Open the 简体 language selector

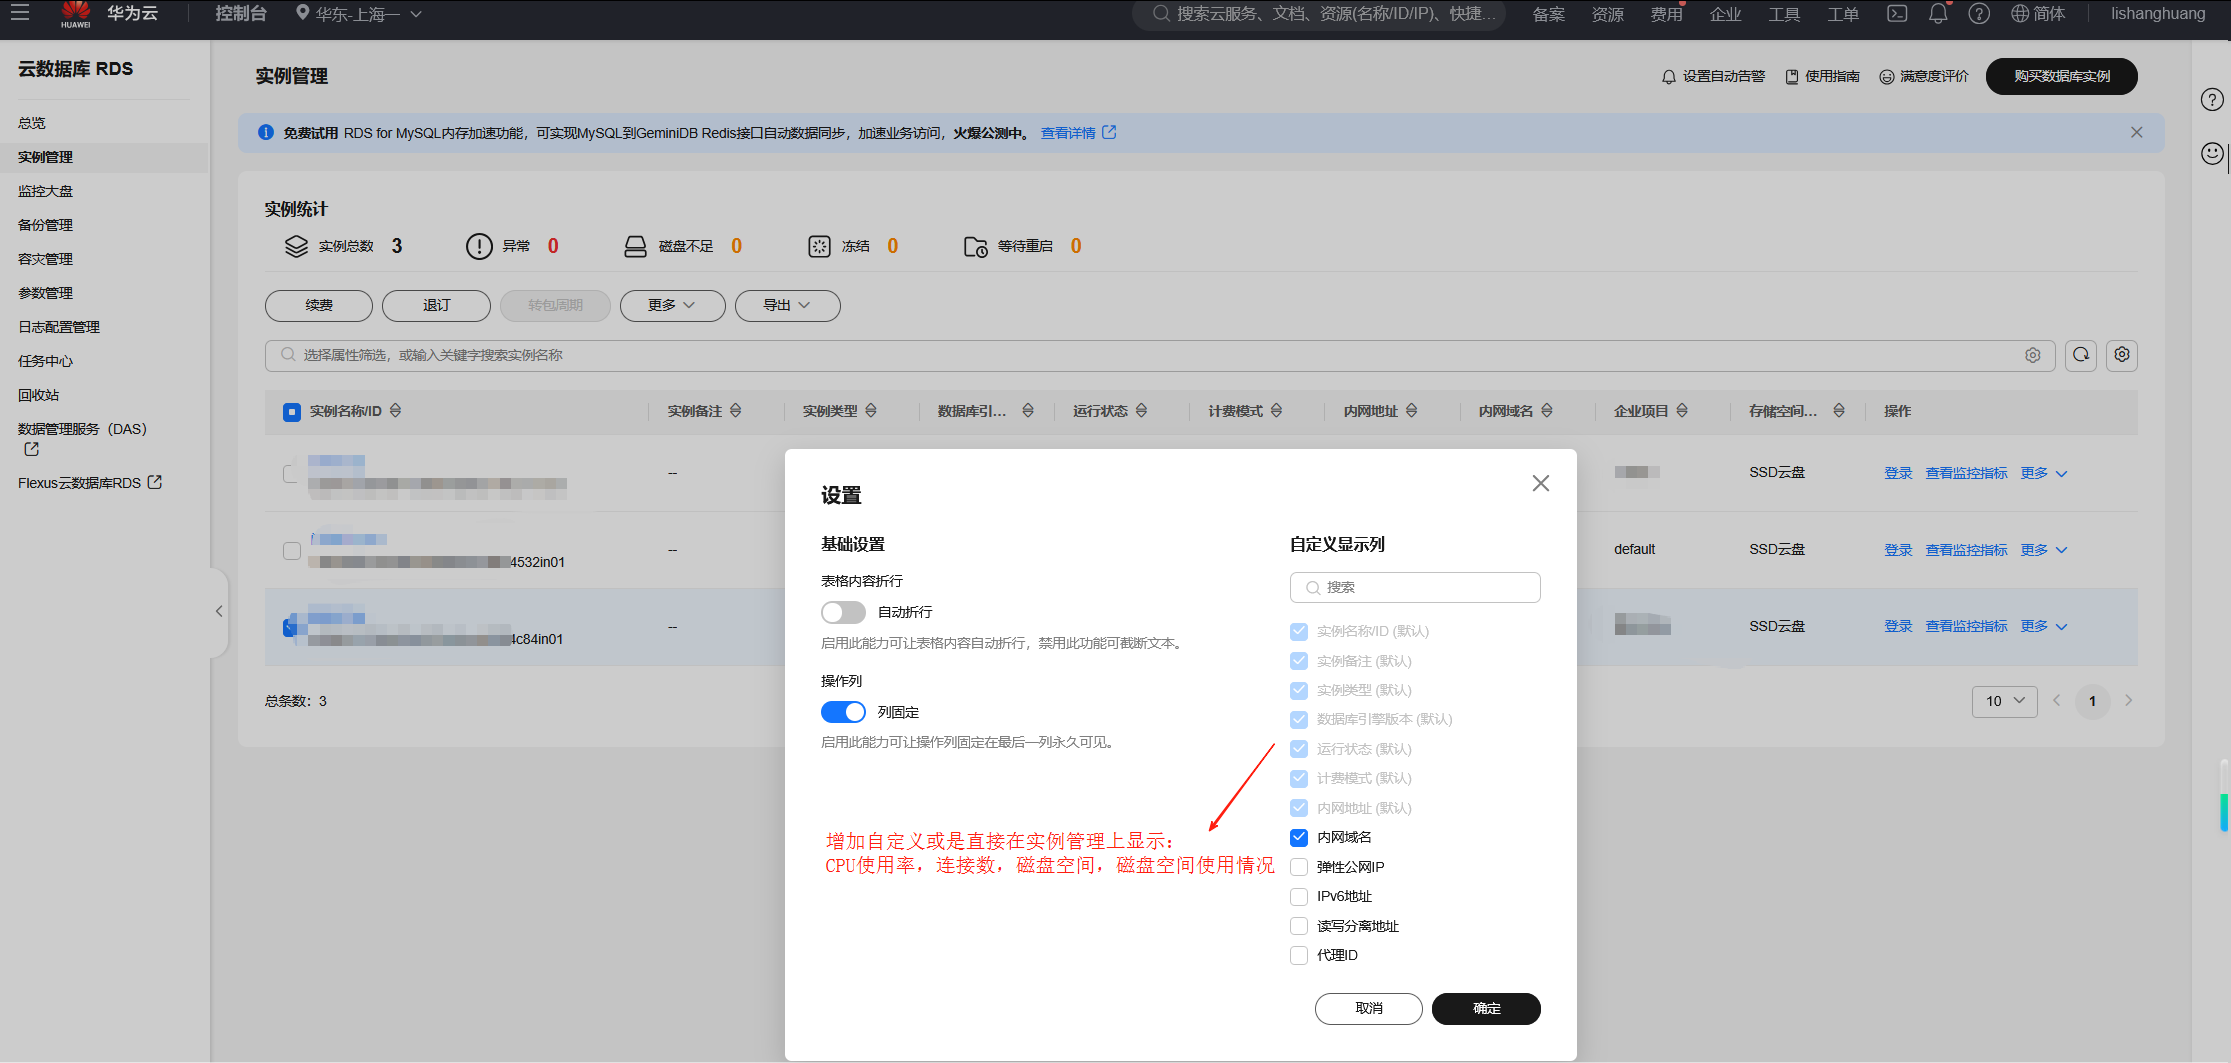click(2038, 14)
